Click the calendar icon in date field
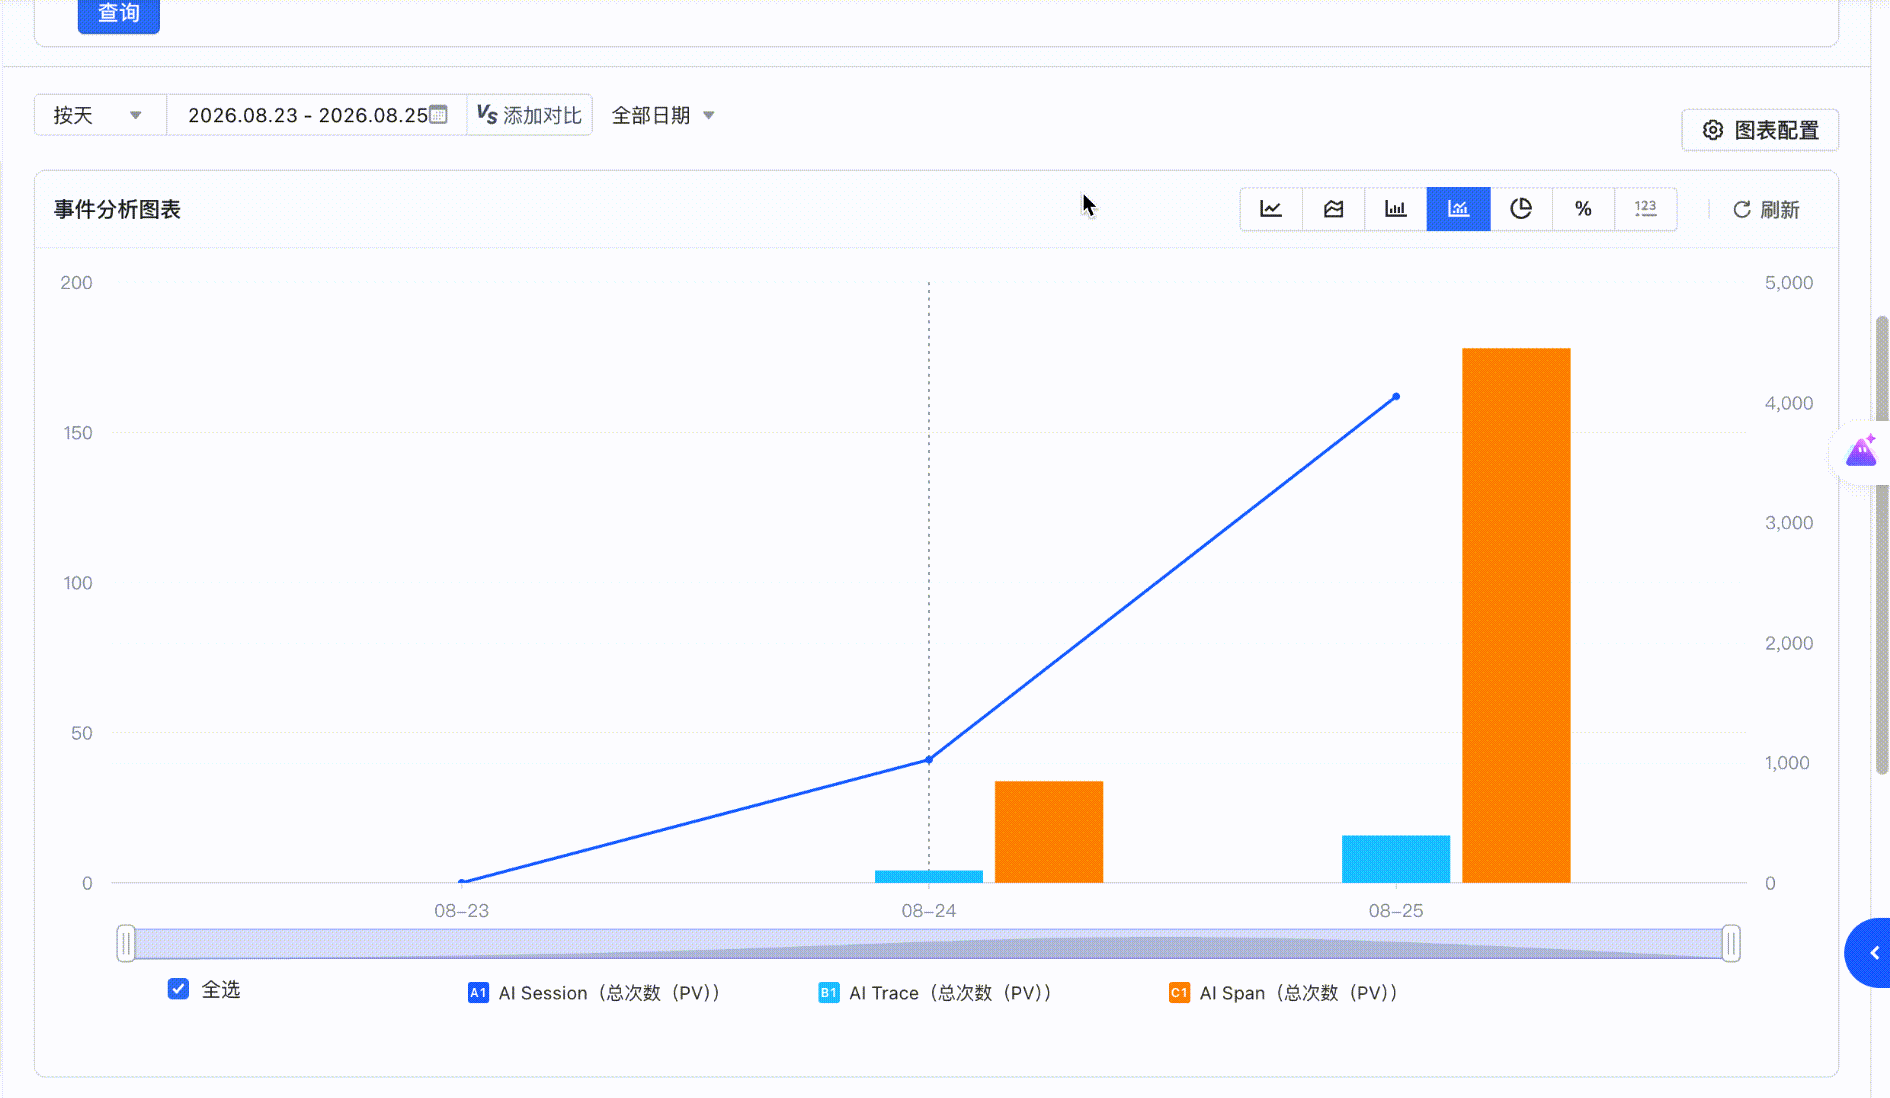Screen dimensions: 1890x1098 click(438, 115)
